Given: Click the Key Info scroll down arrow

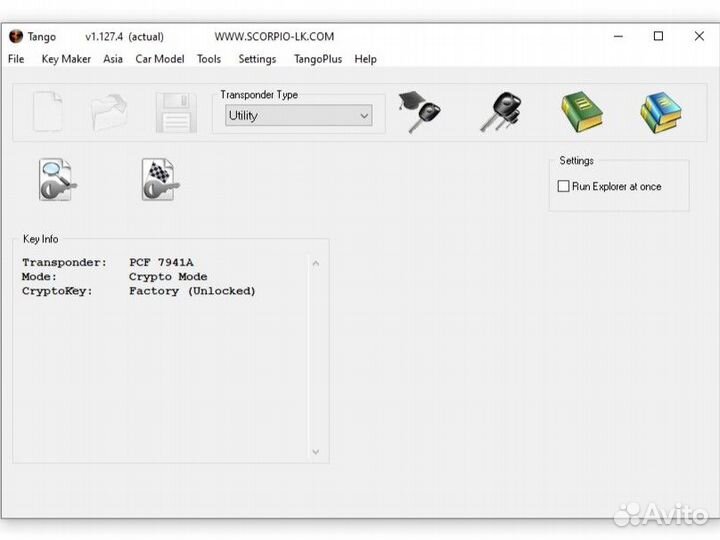Looking at the screenshot, I should point(316,452).
